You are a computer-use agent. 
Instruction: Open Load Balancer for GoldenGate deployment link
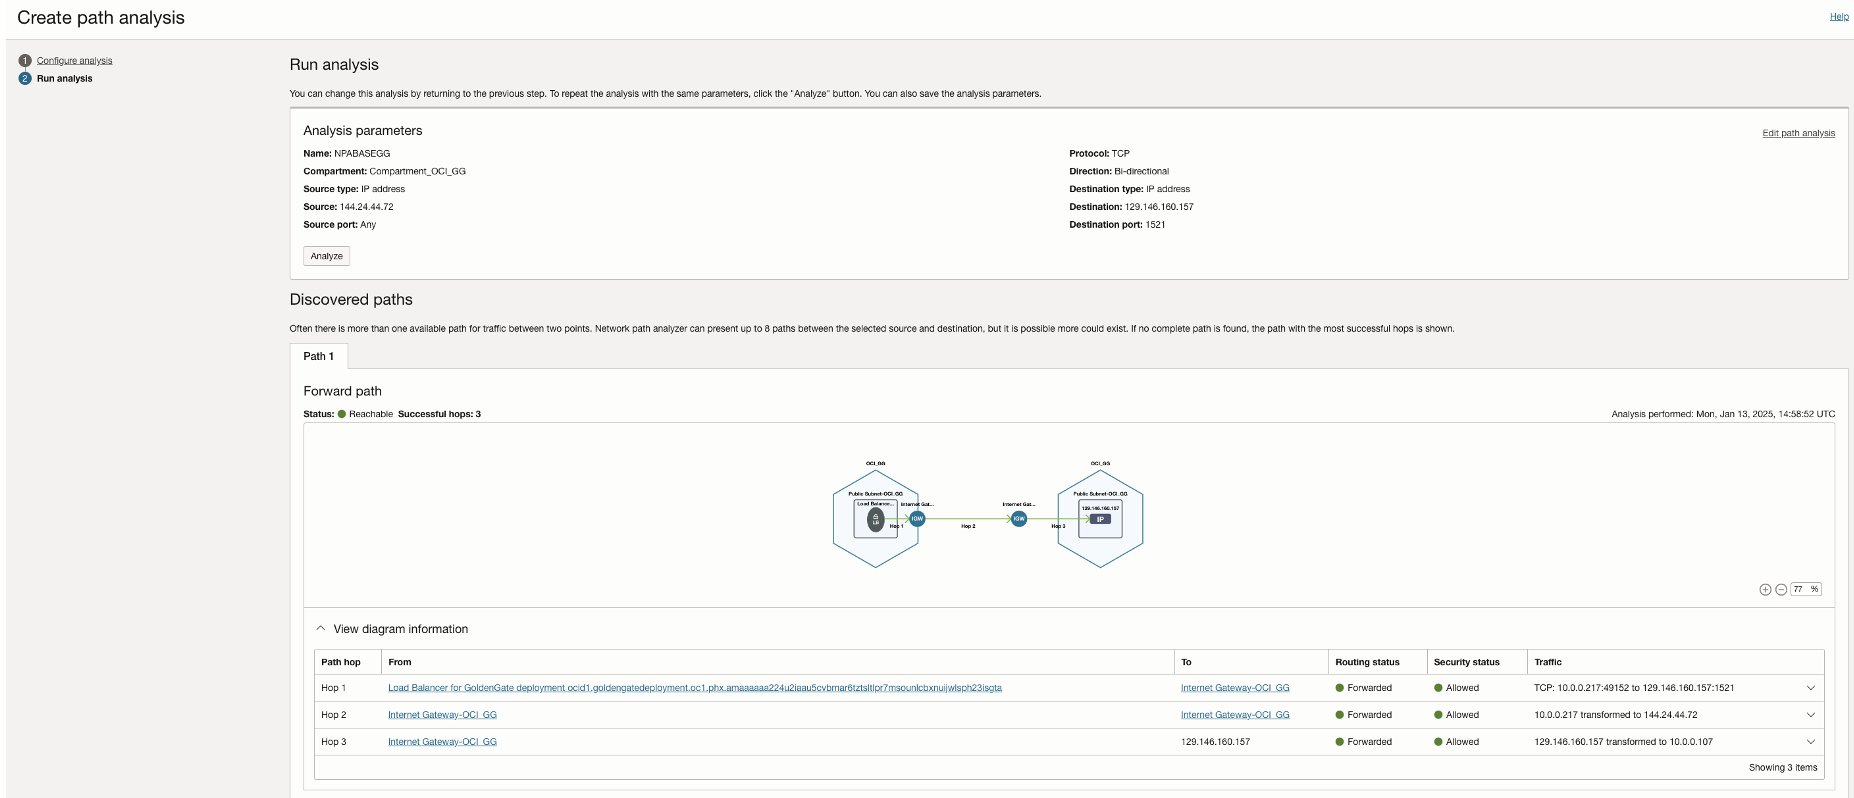point(694,688)
